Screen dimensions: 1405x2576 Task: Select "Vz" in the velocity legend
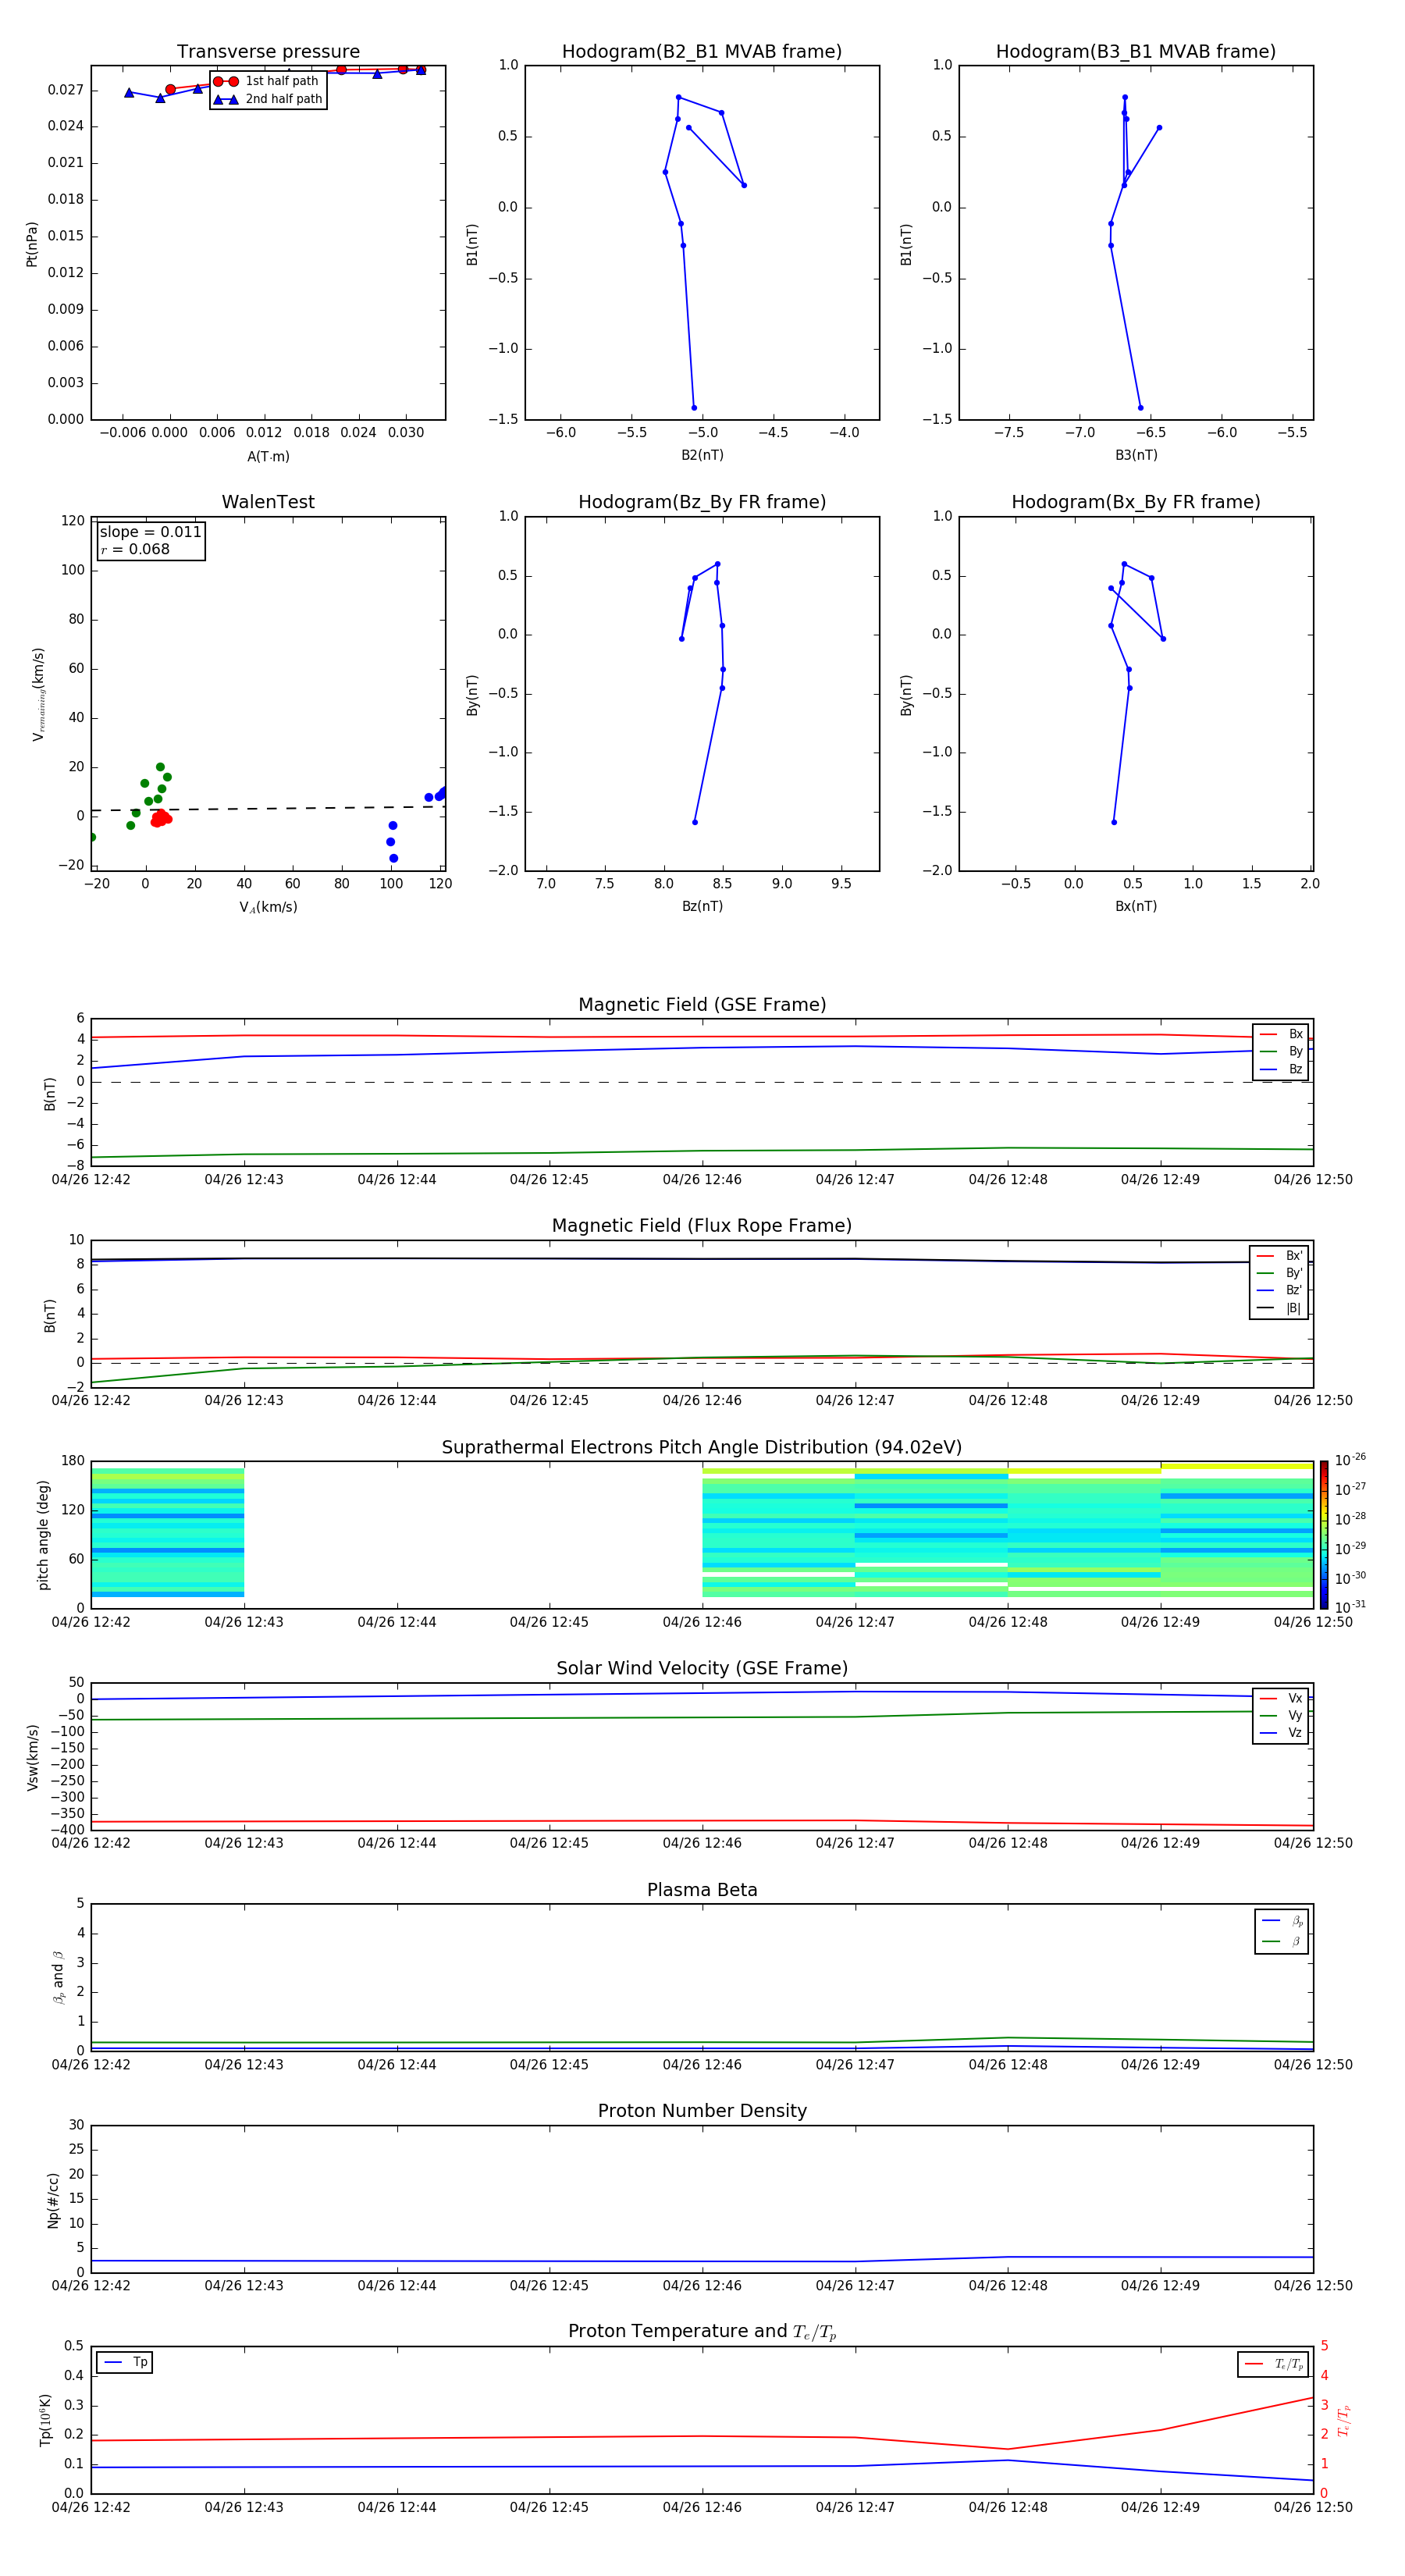pyautogui.click(x=1281, y=1732)
